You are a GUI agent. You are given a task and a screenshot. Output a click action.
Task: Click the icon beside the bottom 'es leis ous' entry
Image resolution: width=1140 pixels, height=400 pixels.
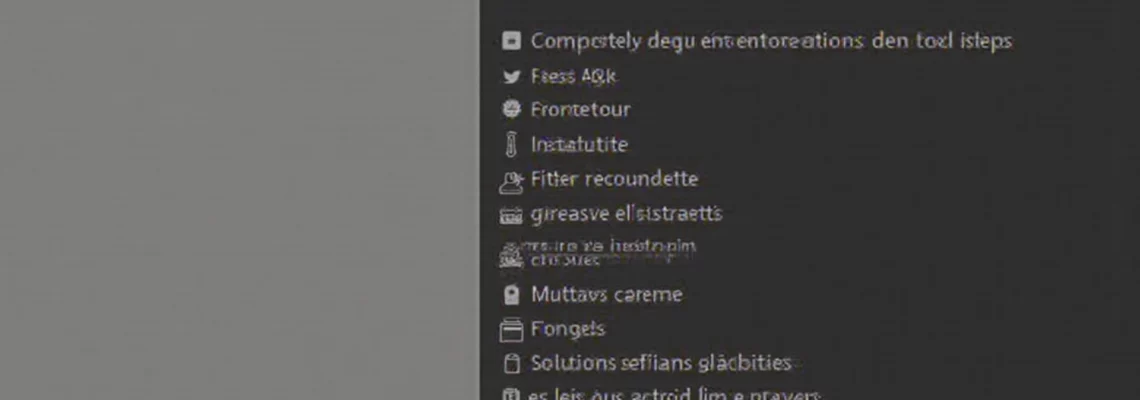coord(511,395)
